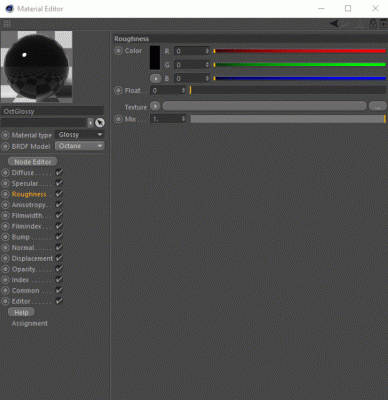Select the Specular channel tab
The width and height of the screenshot is (388, 400).
coord(25,183)
